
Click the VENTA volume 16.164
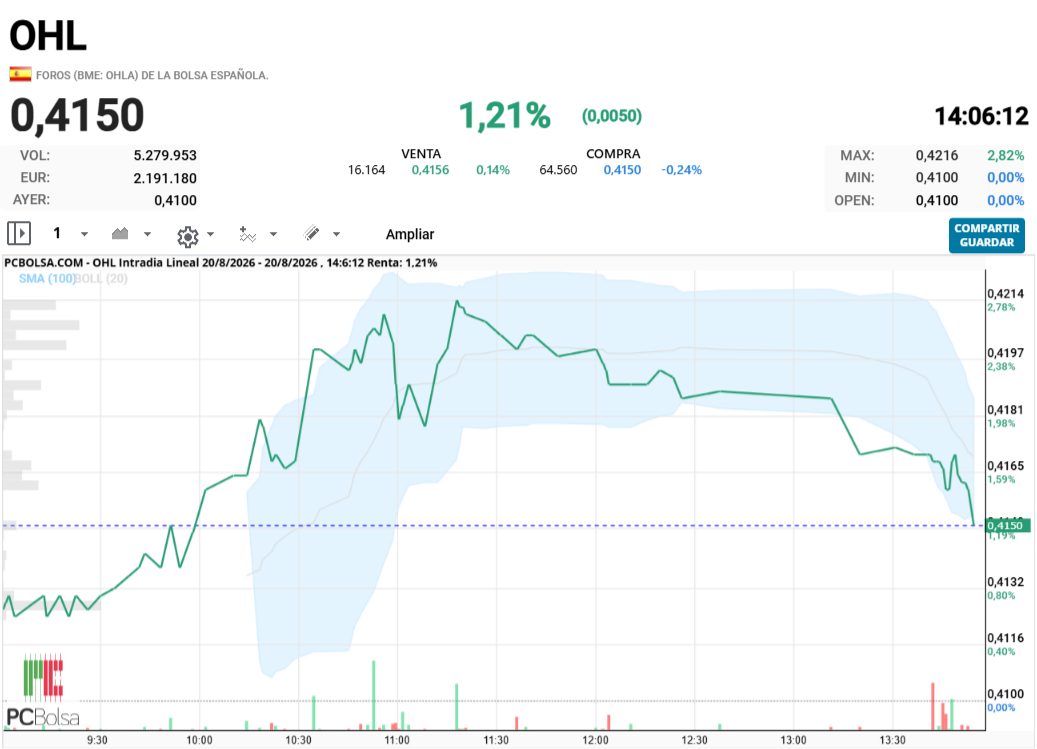(366, 170)
